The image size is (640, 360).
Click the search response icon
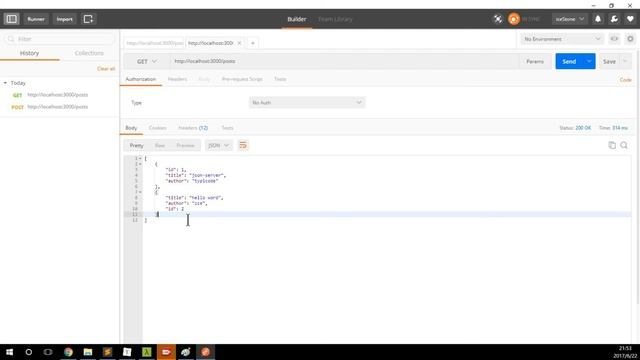(x=624, y=145)
